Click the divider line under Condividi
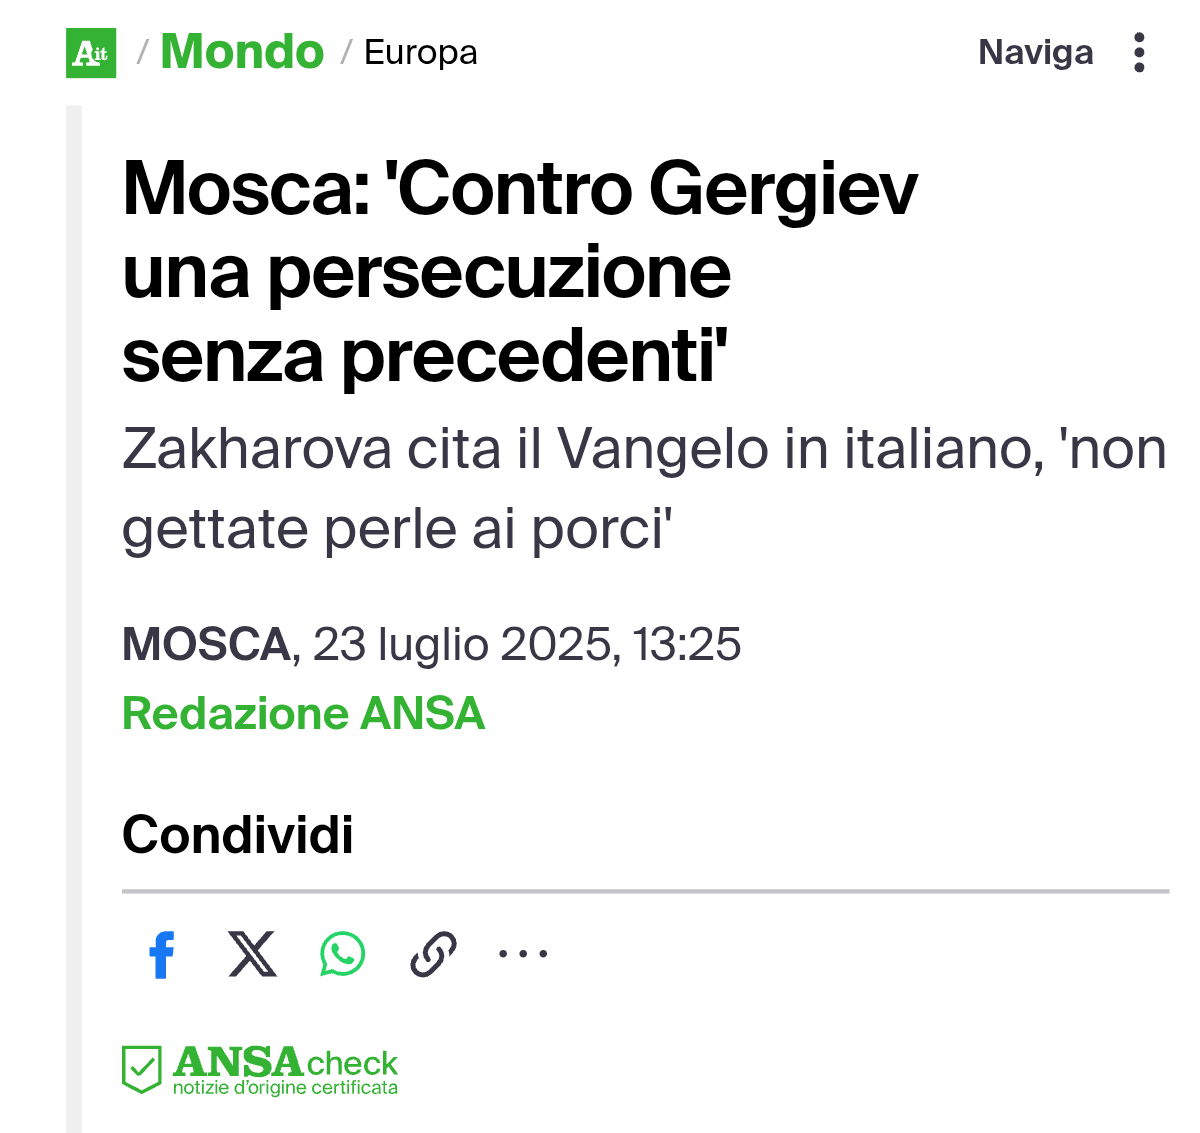Screen dimensions: 1200x1133 [x=645, y=890]
